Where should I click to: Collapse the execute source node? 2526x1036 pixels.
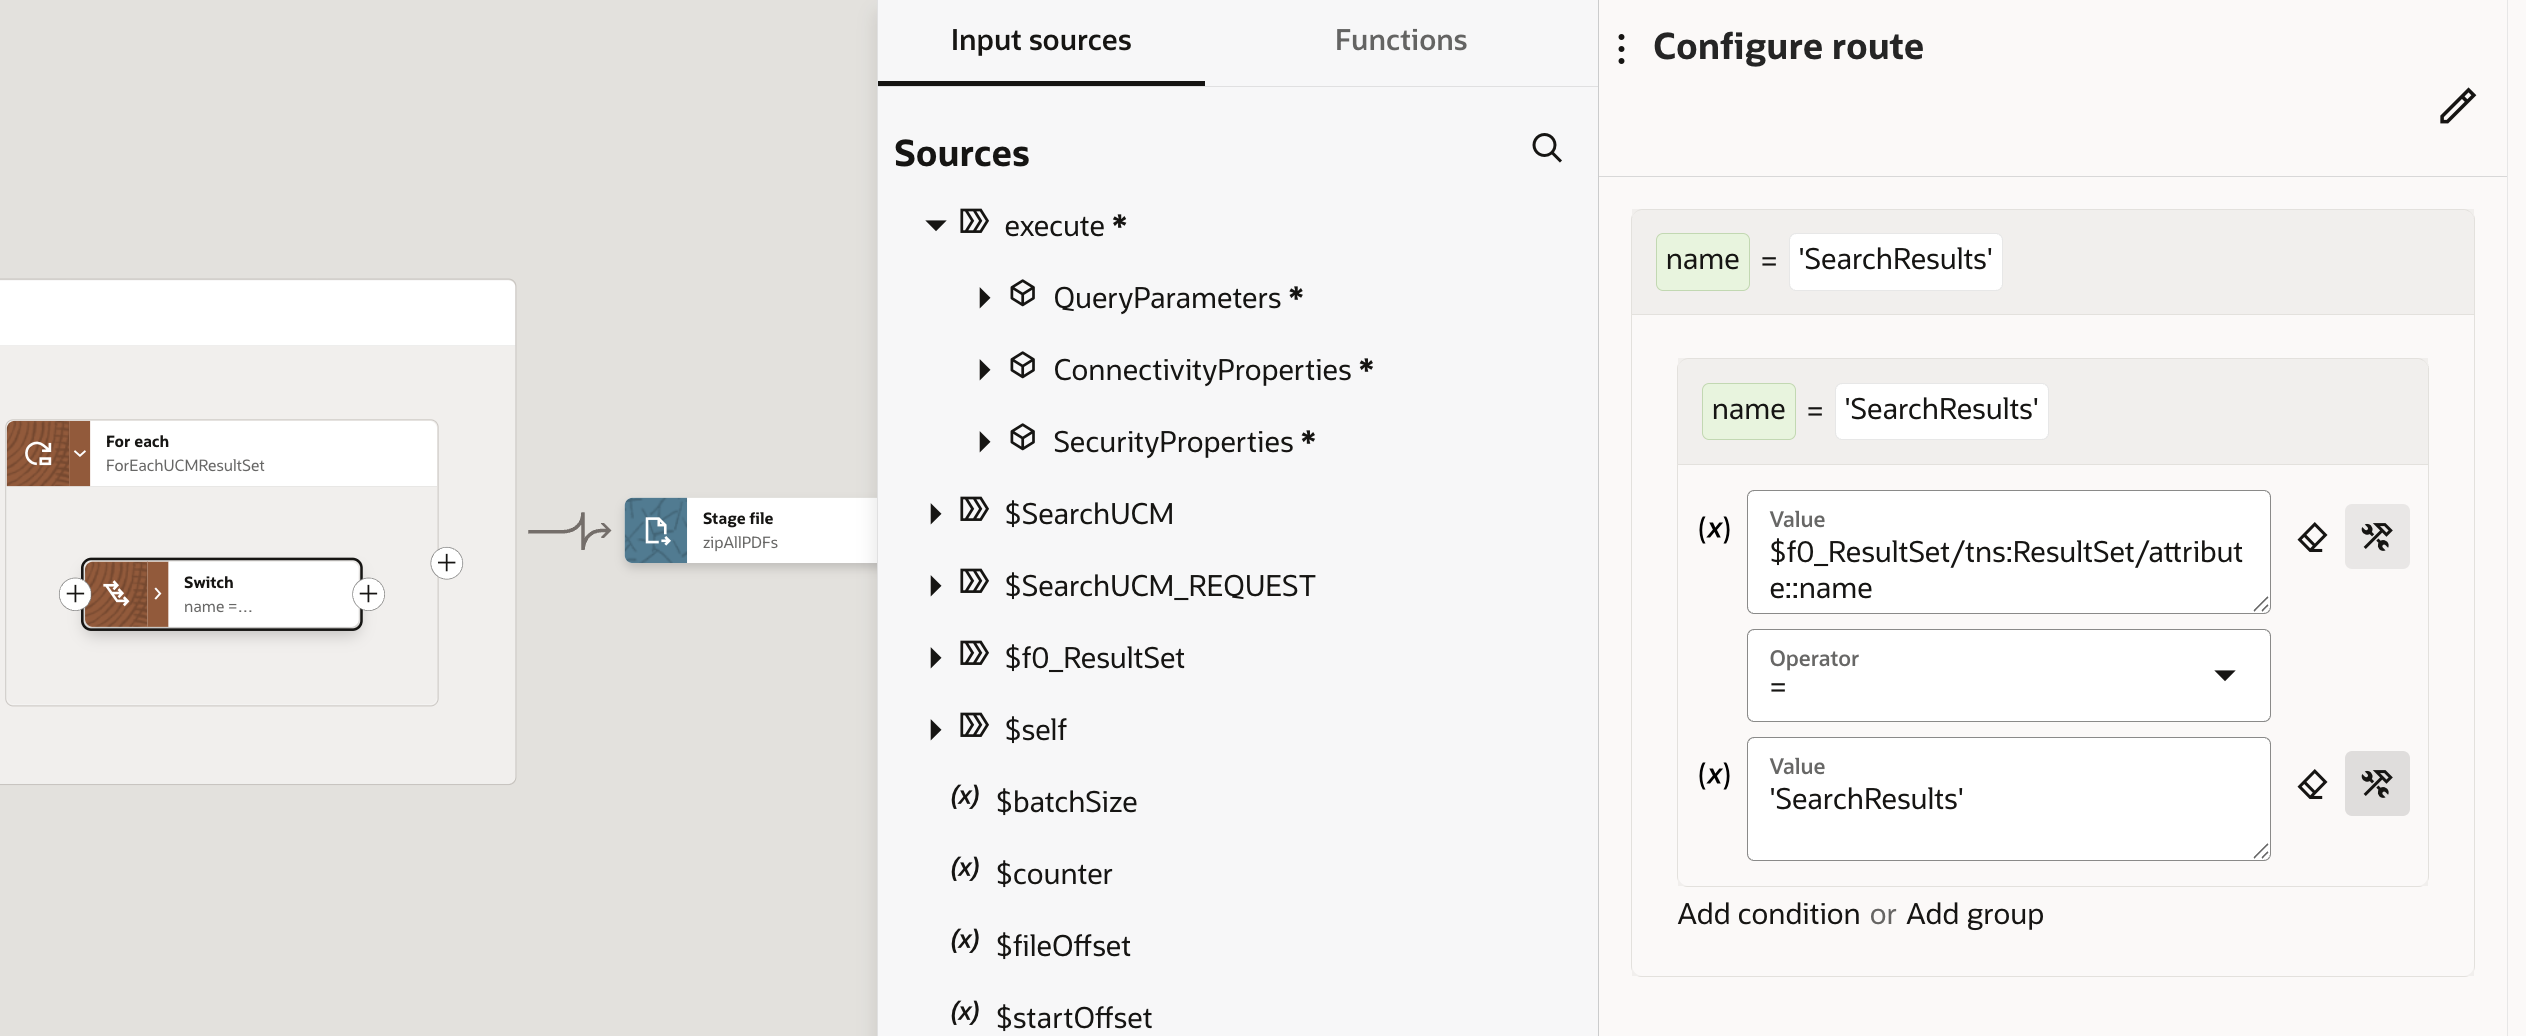coord(935,224)
